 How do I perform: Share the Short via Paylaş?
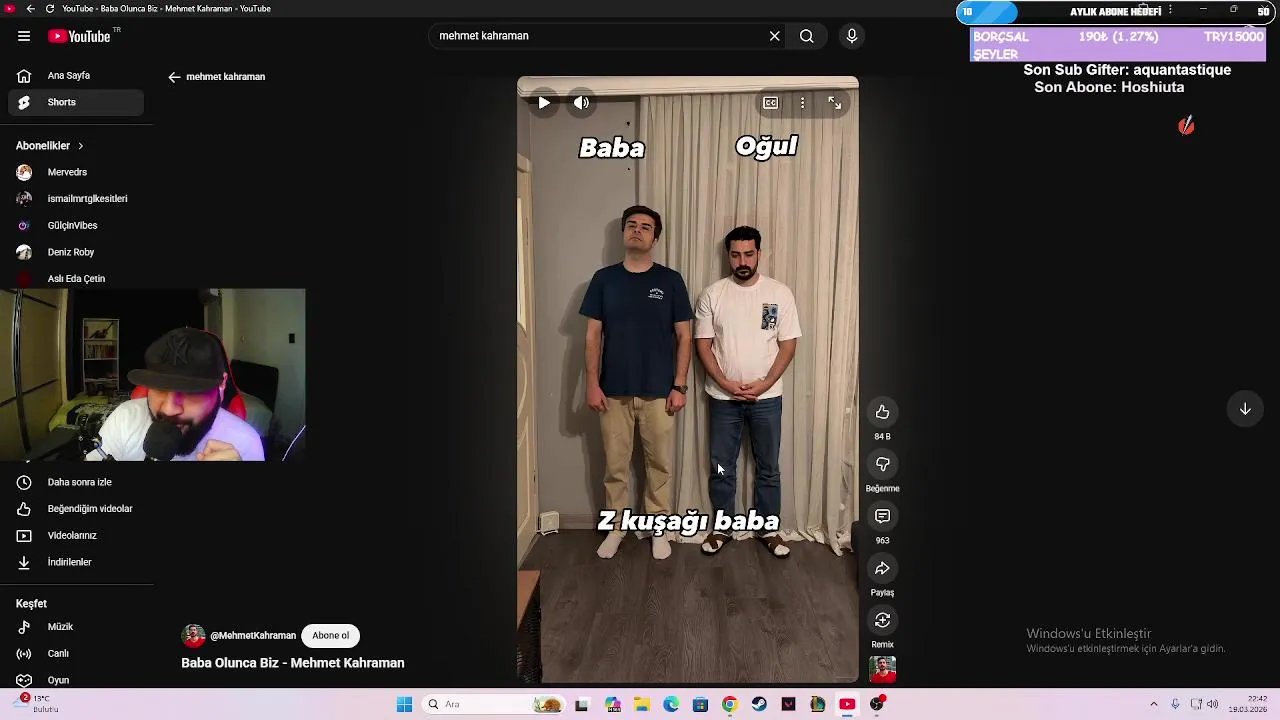point(882,568)
